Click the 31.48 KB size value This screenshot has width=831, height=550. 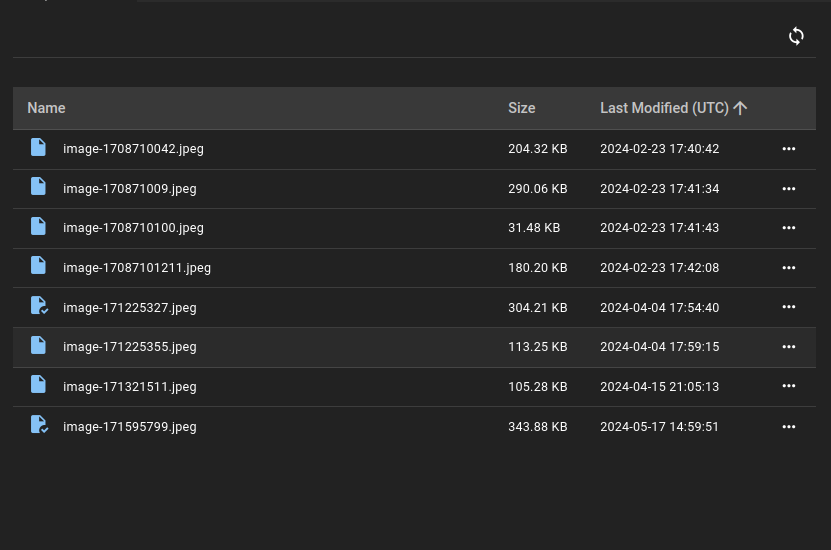click(x=534, y=228)
